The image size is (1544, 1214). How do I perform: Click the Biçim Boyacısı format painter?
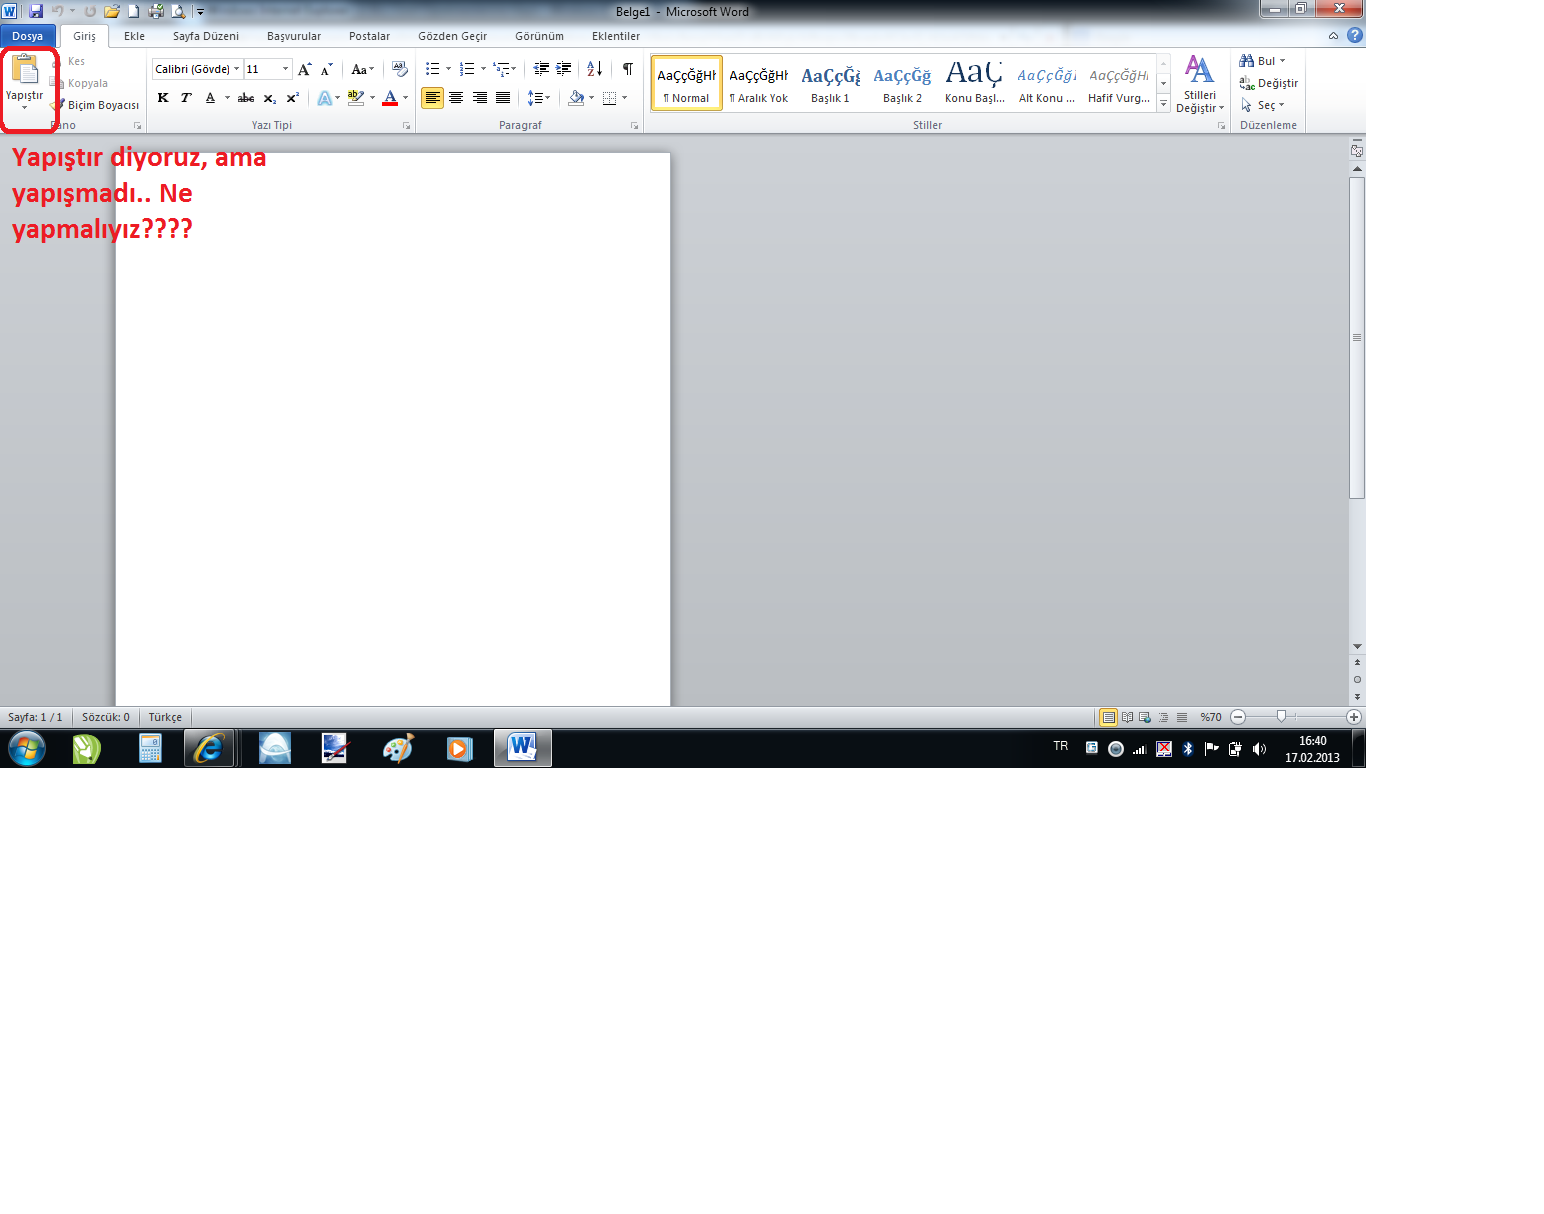101,105
